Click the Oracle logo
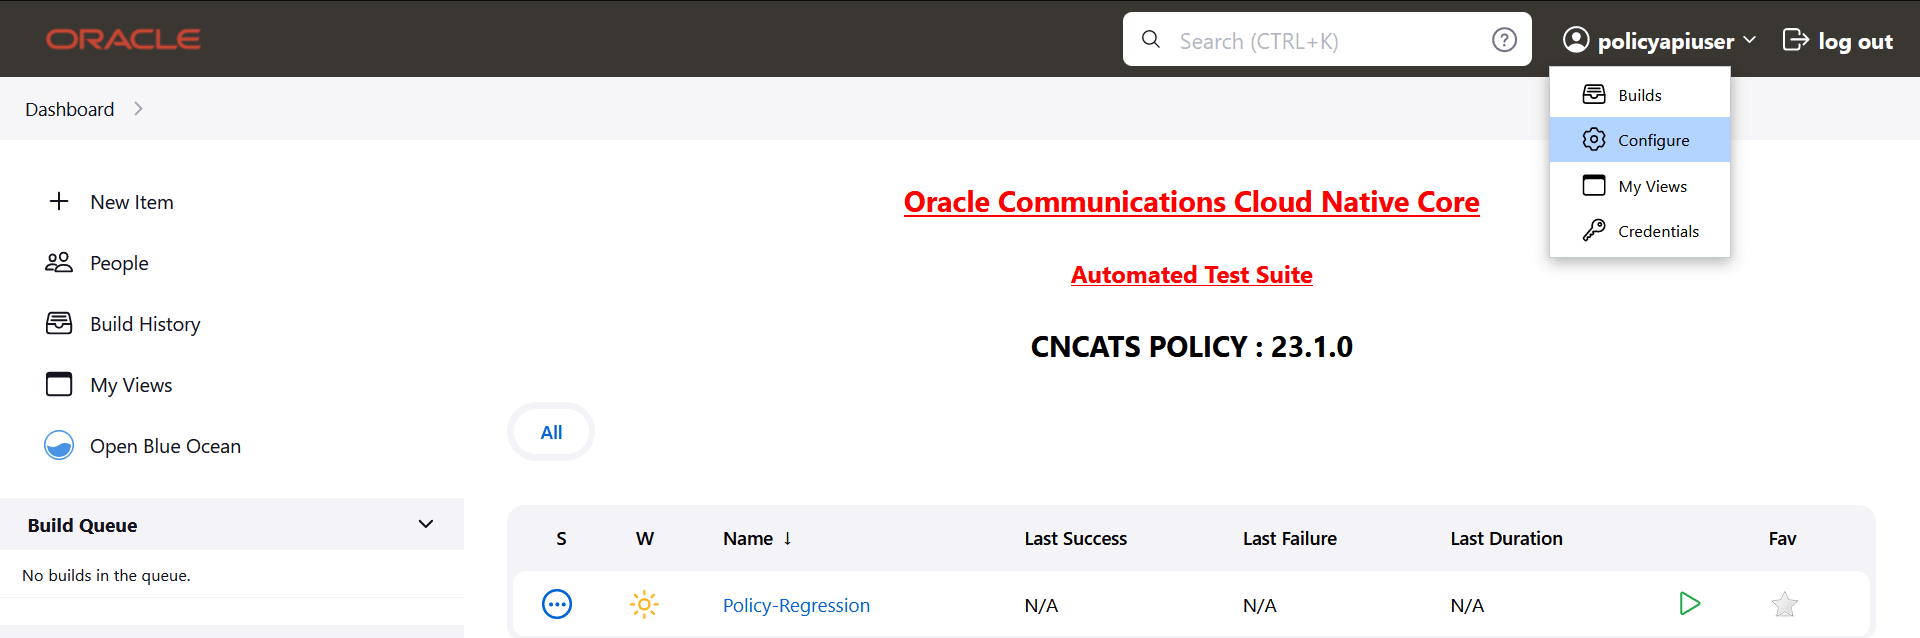Image resolution: width=1920 pixels, height=638 pixels. pyautogui.click(x=123, y=39)
